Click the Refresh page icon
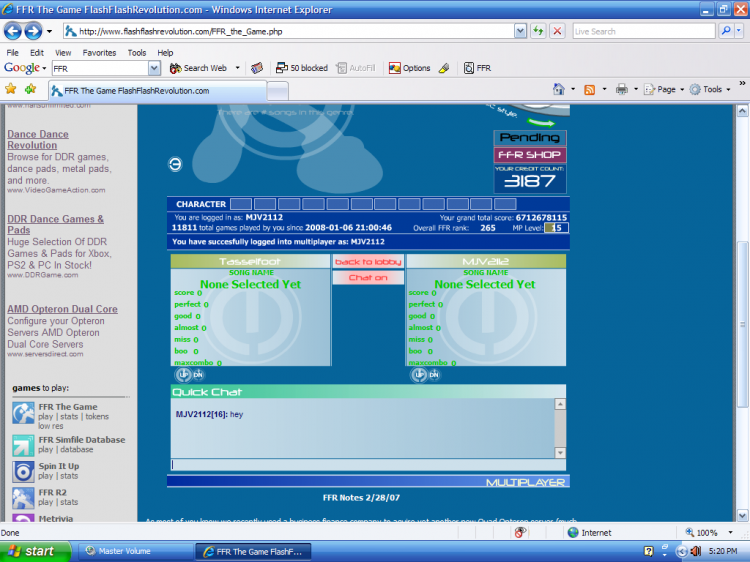 tap(539, 31)
